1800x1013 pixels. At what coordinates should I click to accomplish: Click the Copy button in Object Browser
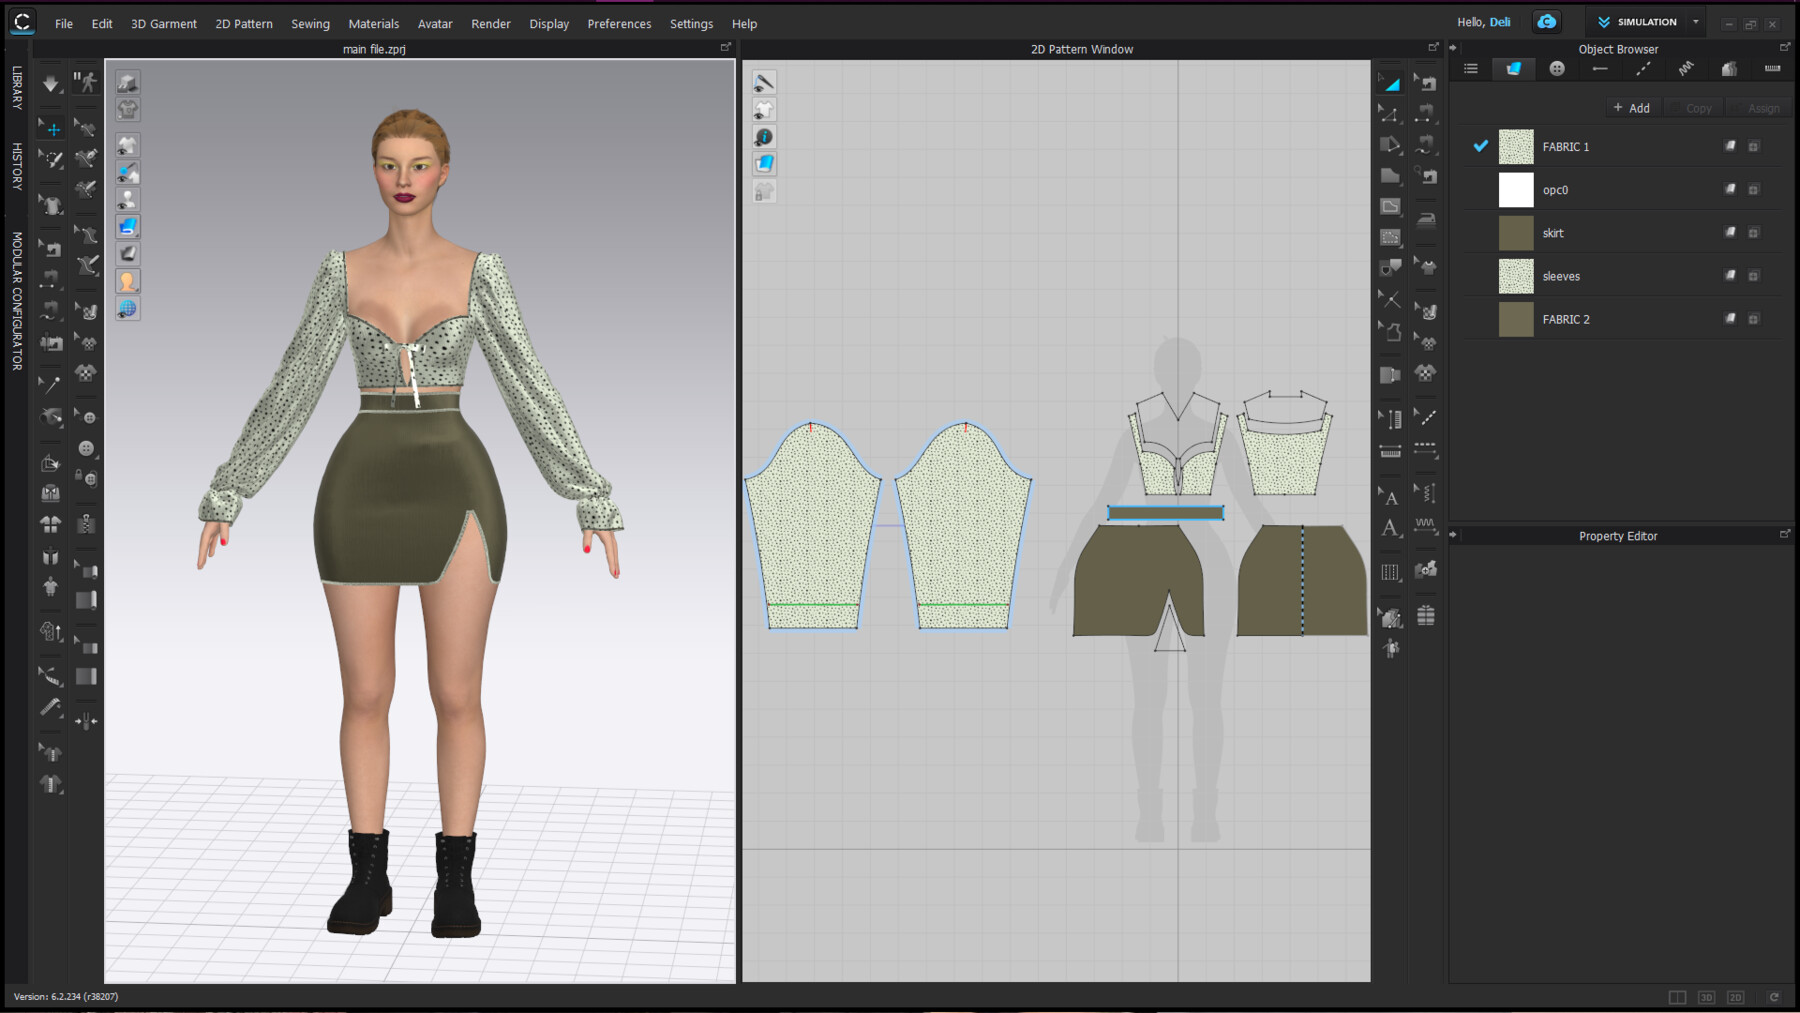pyautogui.click(x=1697, y=107)
